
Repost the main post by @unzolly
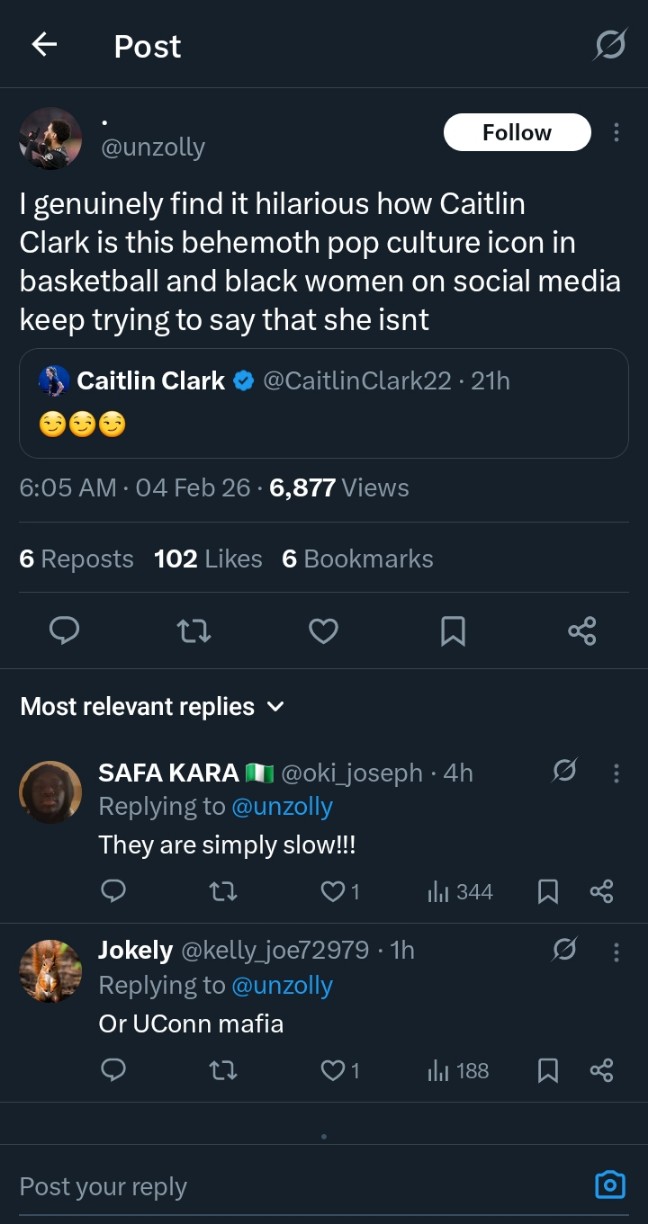click(193, 630)
